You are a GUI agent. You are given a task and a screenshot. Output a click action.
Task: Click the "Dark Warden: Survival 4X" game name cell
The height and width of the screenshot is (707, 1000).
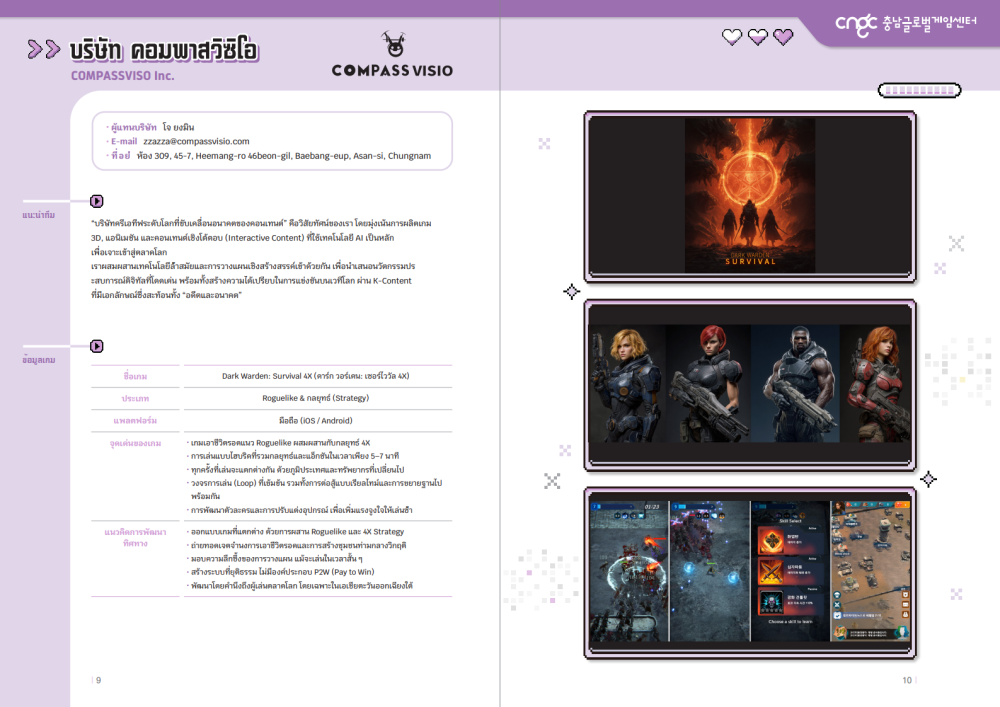click(316, 376)
